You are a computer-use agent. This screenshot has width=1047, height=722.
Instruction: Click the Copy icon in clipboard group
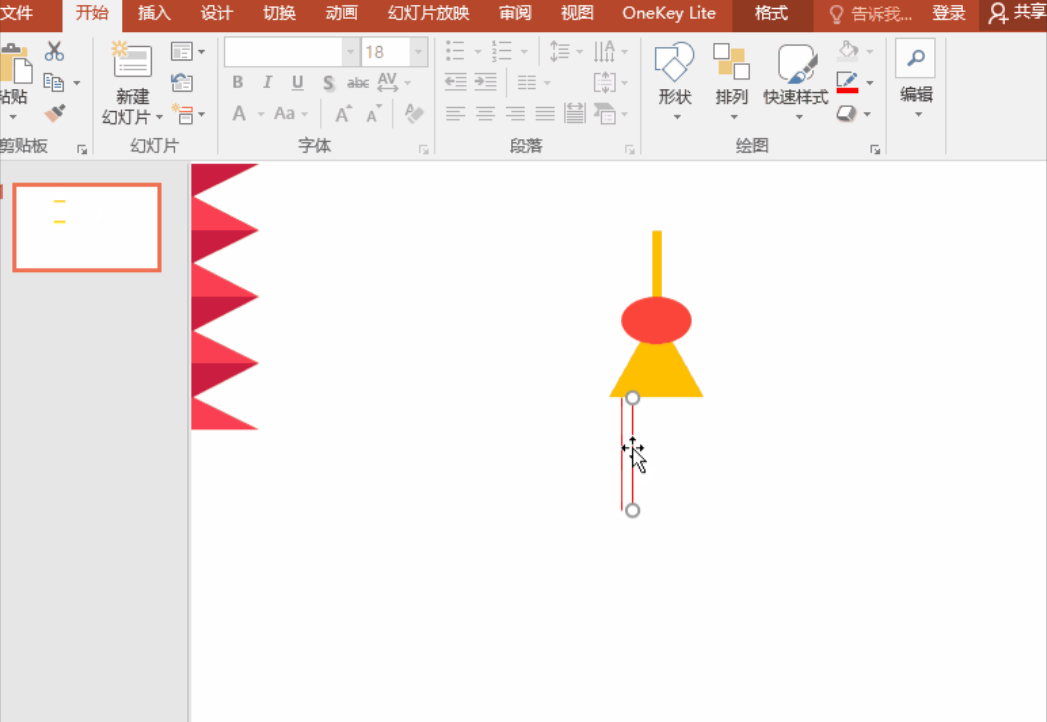pyautogui.click(x=53, y=82)
